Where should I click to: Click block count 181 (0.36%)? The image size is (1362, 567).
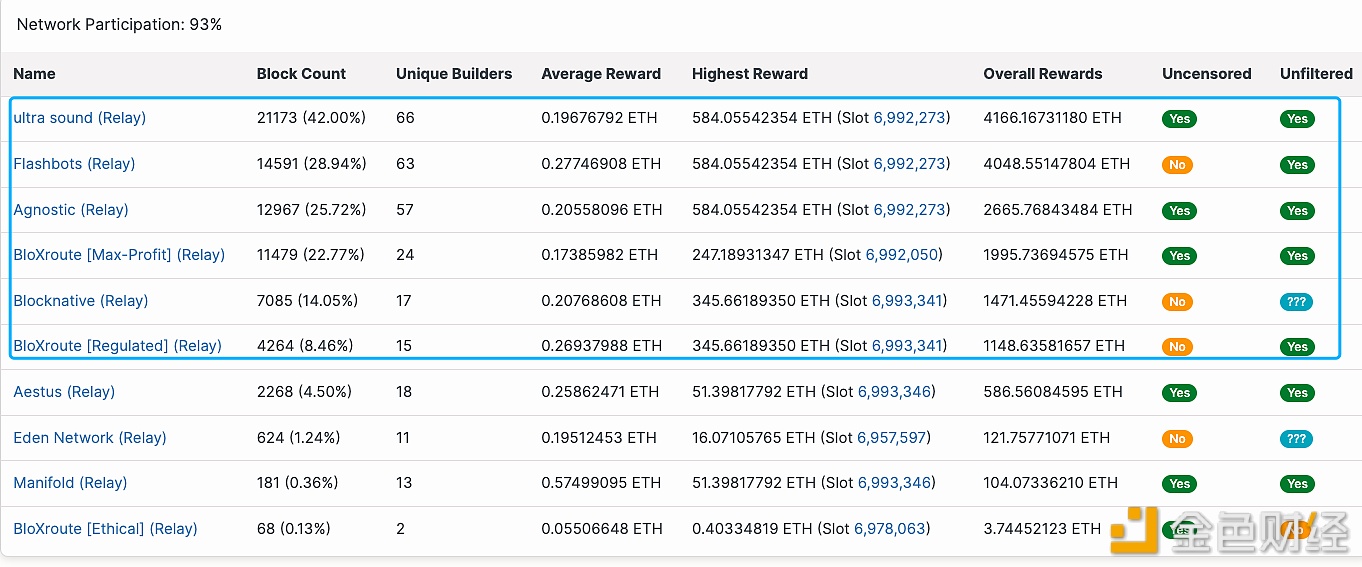pyautogui.click(x=297, y=483)
